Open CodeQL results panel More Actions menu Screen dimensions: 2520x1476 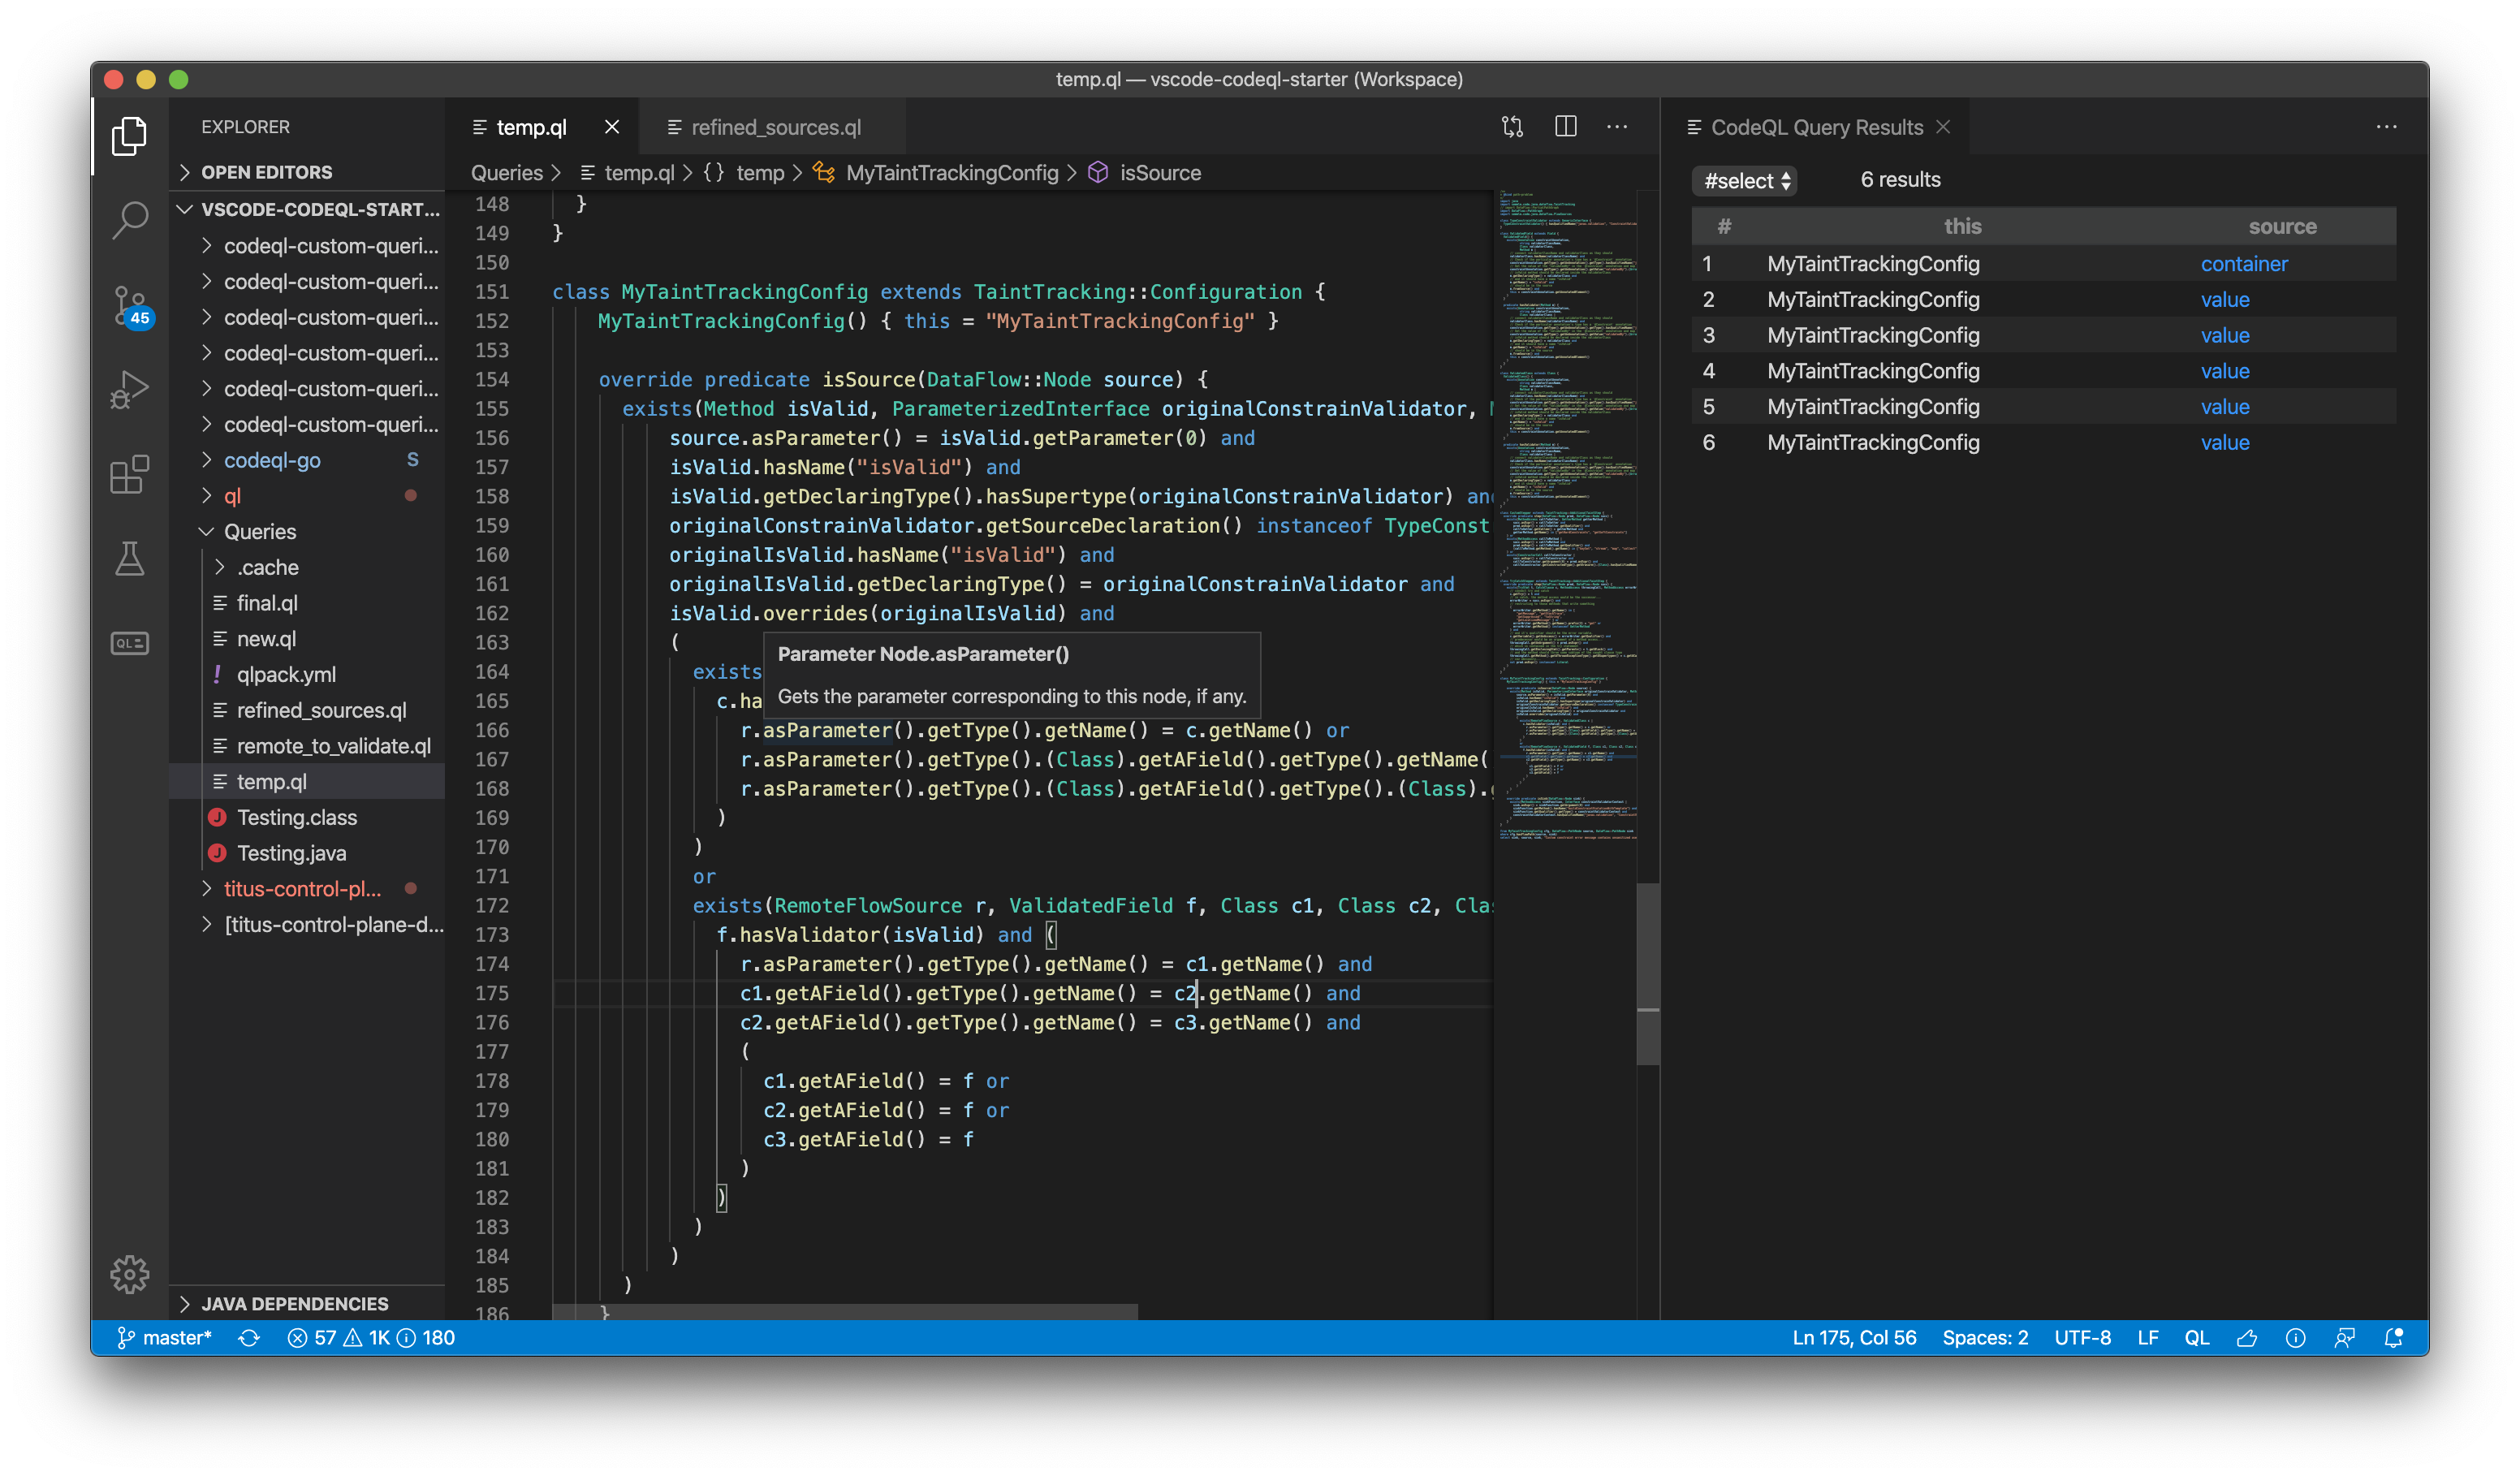click(x=2386, y=127)
